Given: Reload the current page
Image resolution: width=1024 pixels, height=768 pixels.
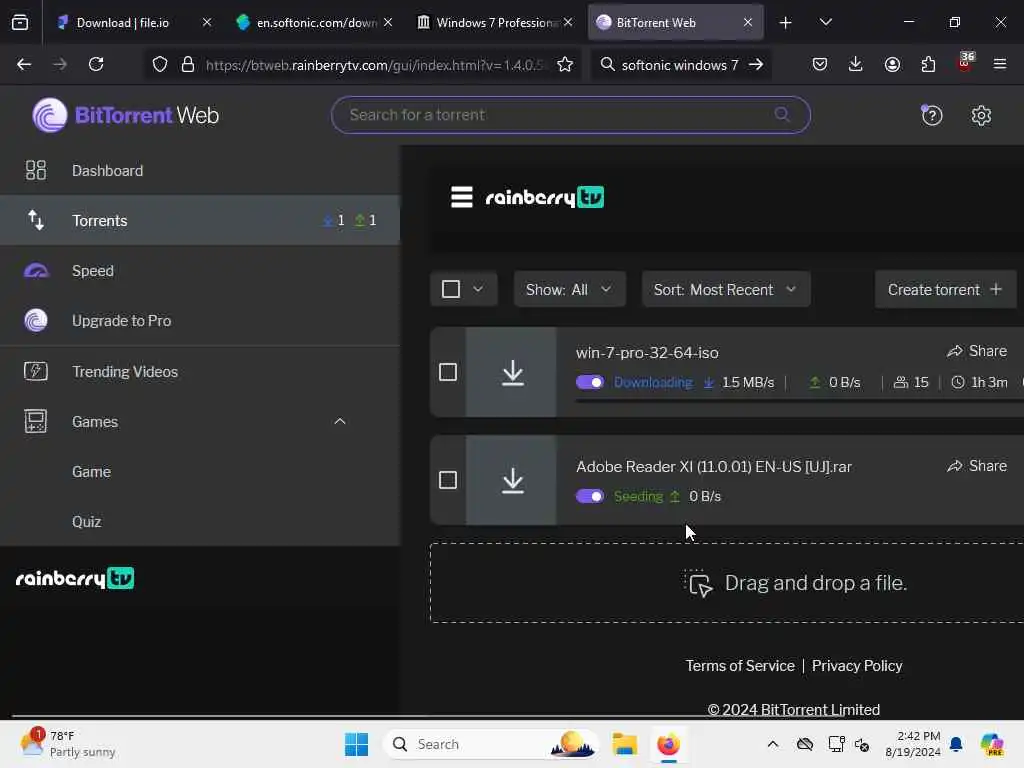Looking at the screenshot, I should pyautogui.click(x=96, y=64).
